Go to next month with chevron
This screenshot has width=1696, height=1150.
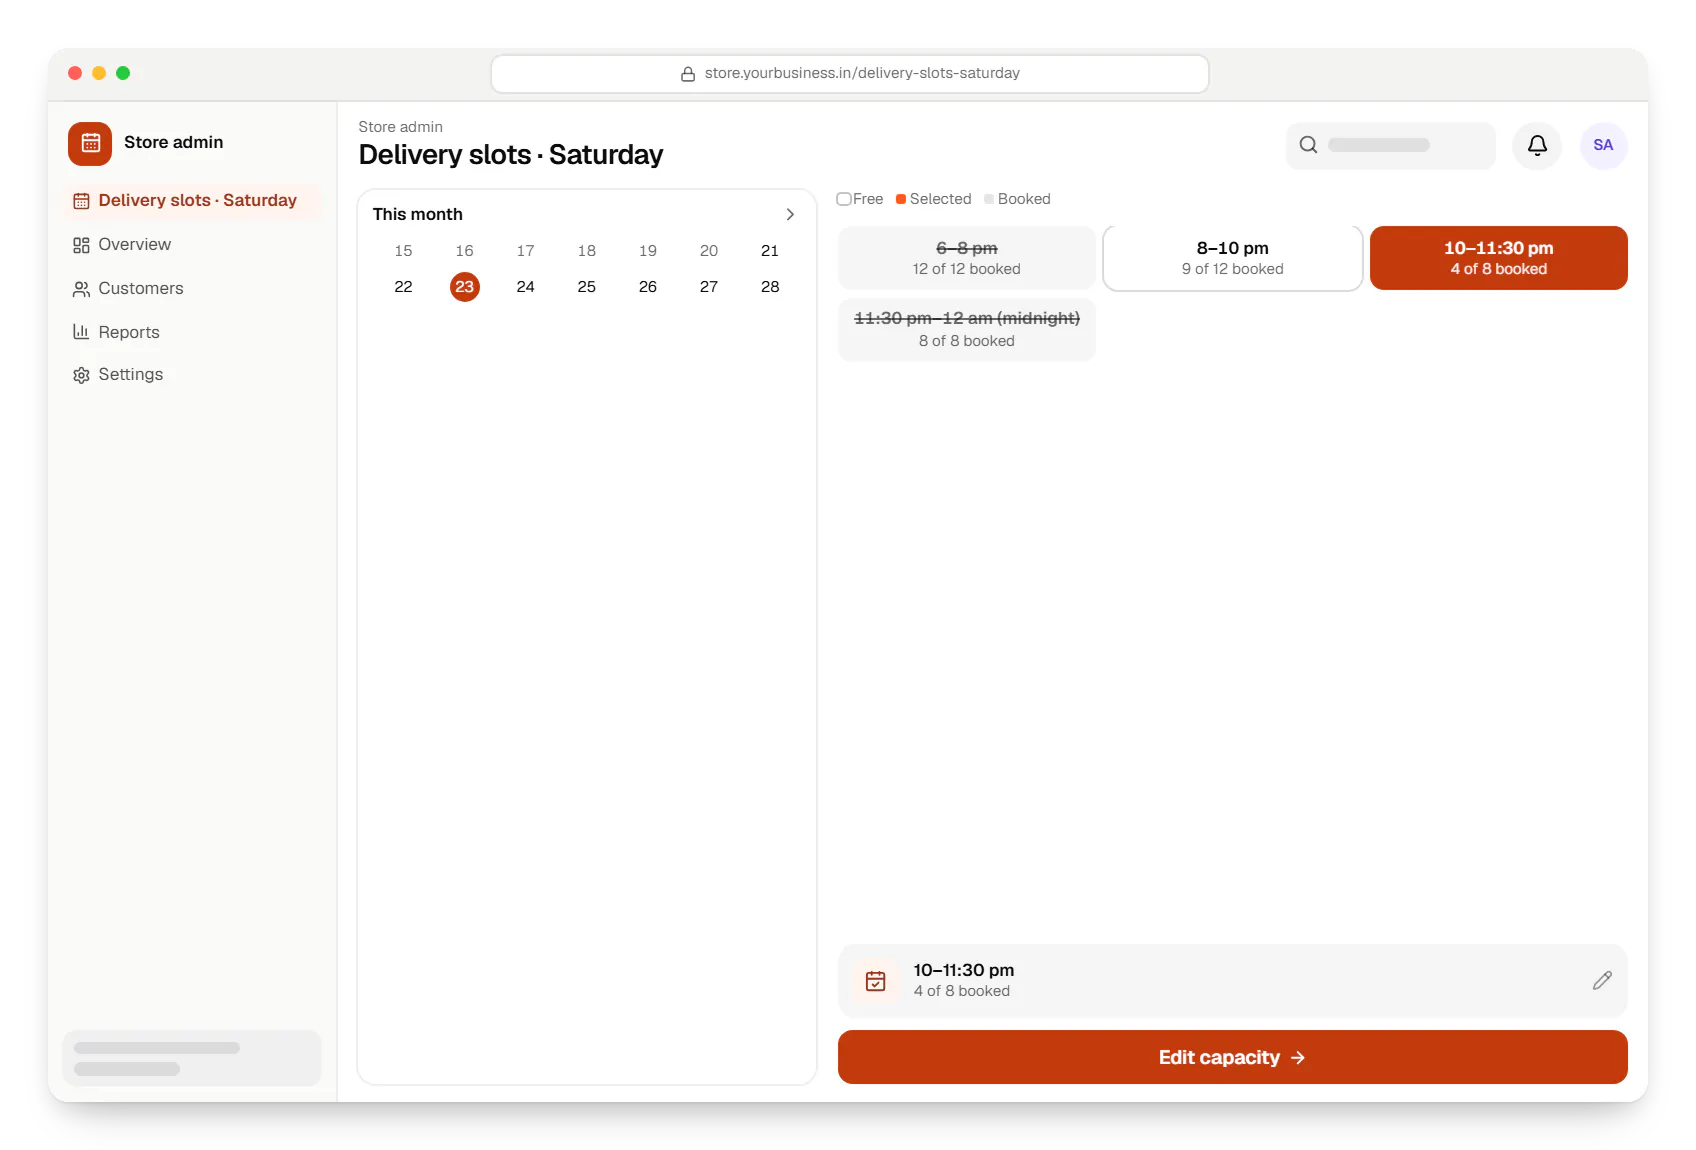[790, 215]
